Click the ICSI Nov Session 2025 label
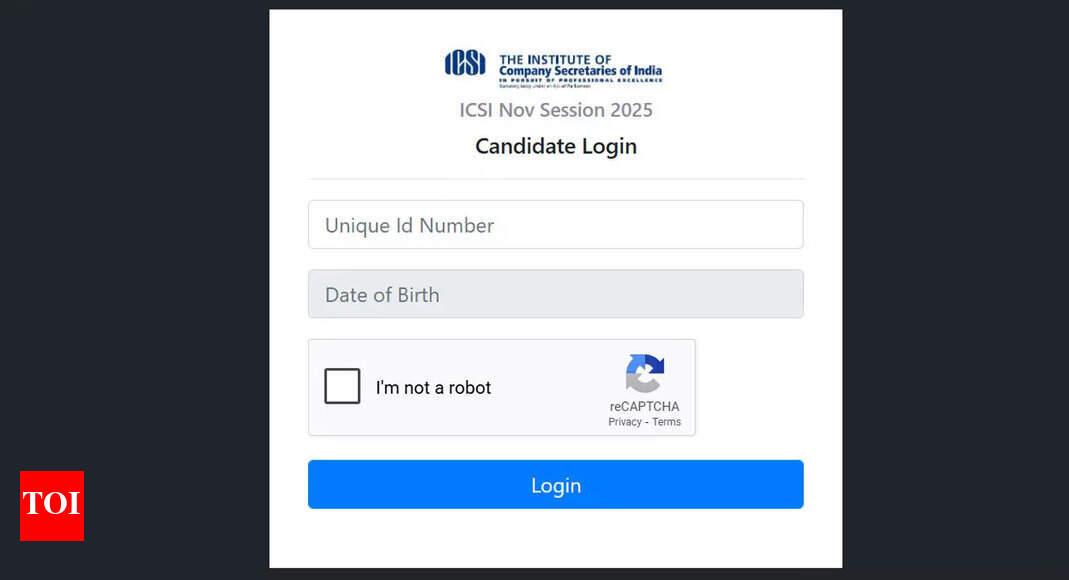The height and width of the screenshot is (580, 1069). coord(556,110)
